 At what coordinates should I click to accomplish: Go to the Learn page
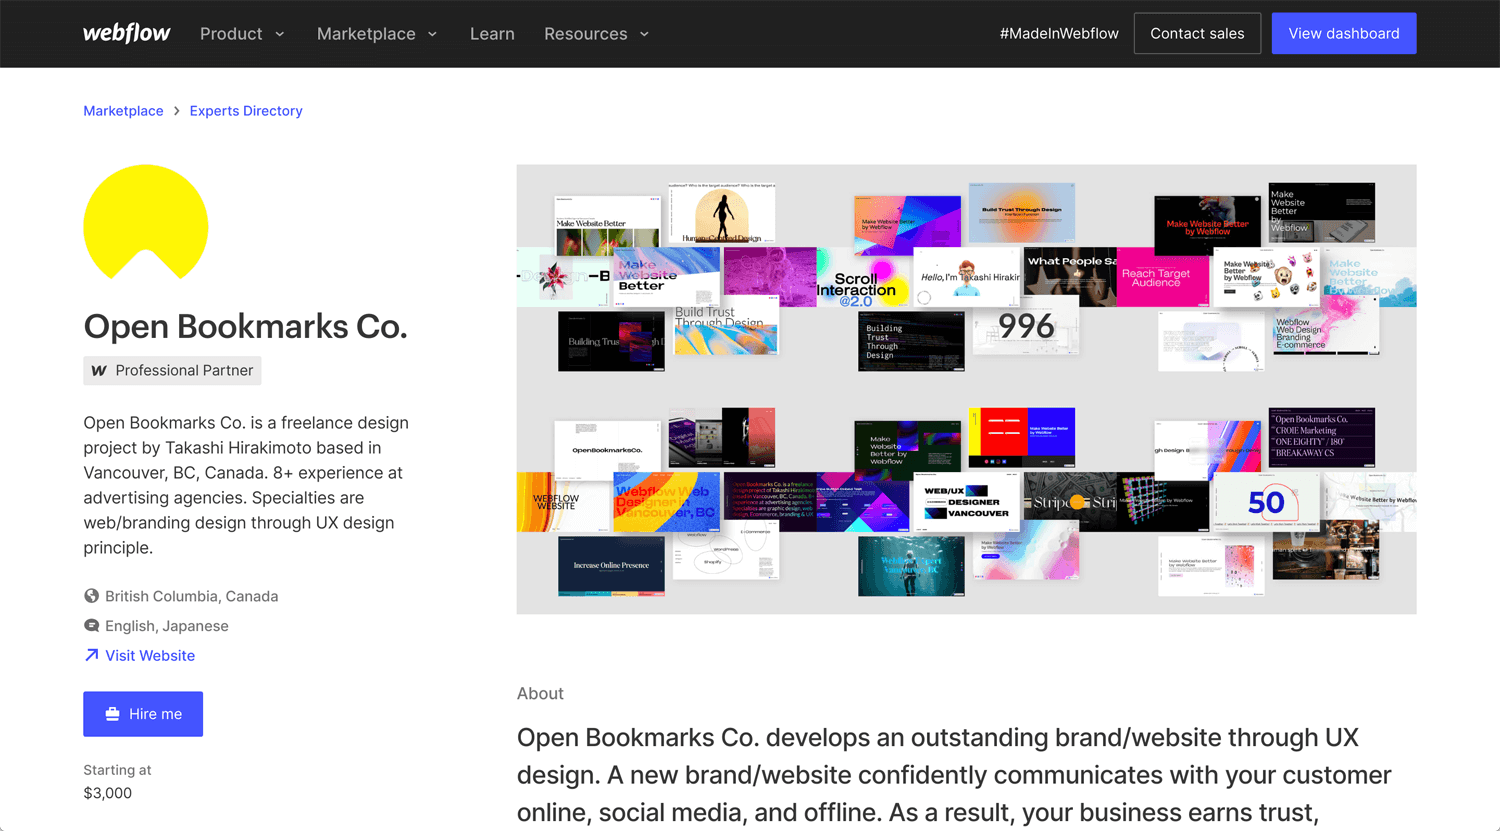point(492,34)
